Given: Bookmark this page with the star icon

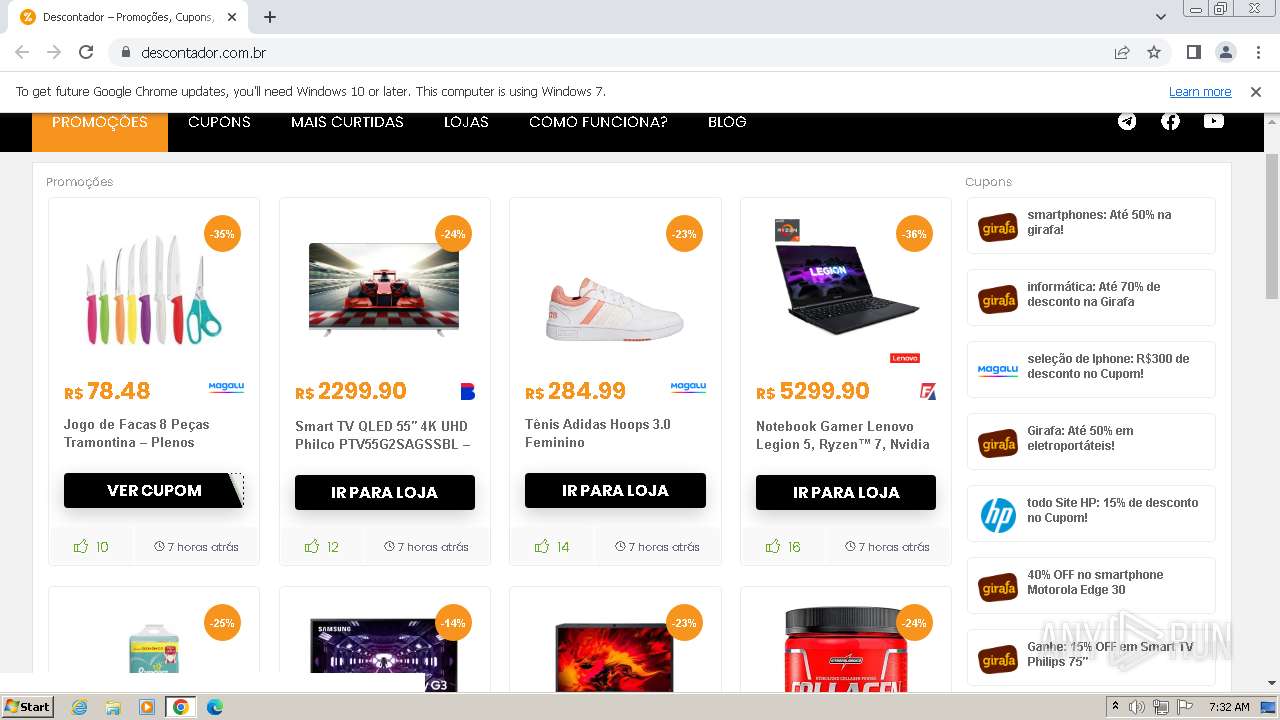Looking at the screenshot, I should tap(1154, 52).
